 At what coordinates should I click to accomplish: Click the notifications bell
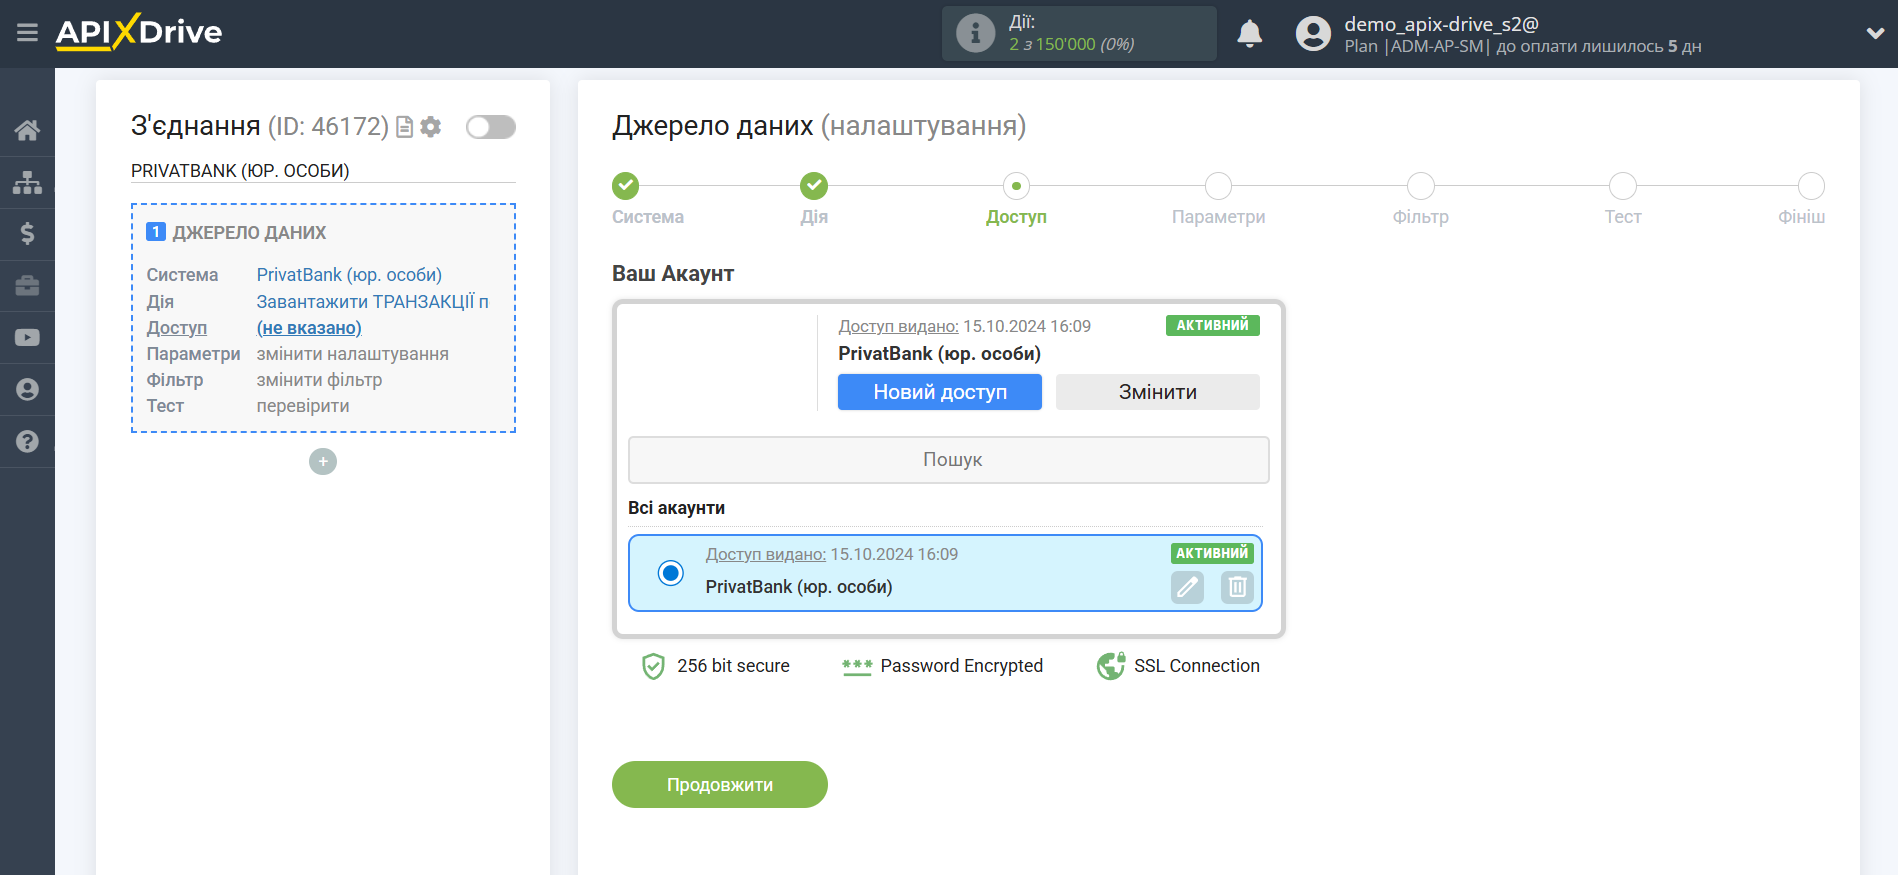tap(1249, 34)
